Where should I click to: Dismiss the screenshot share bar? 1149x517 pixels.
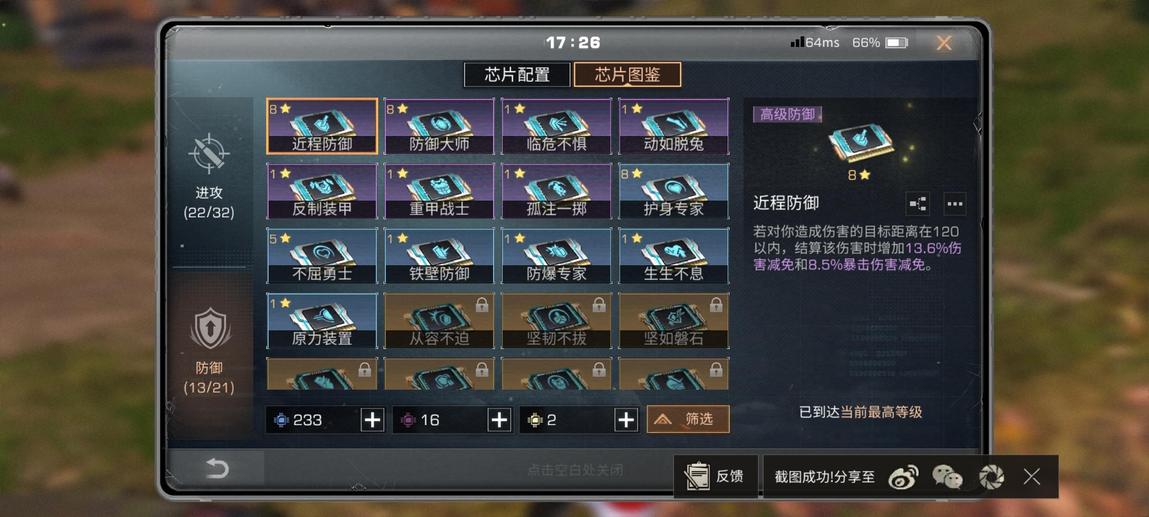1032,477
